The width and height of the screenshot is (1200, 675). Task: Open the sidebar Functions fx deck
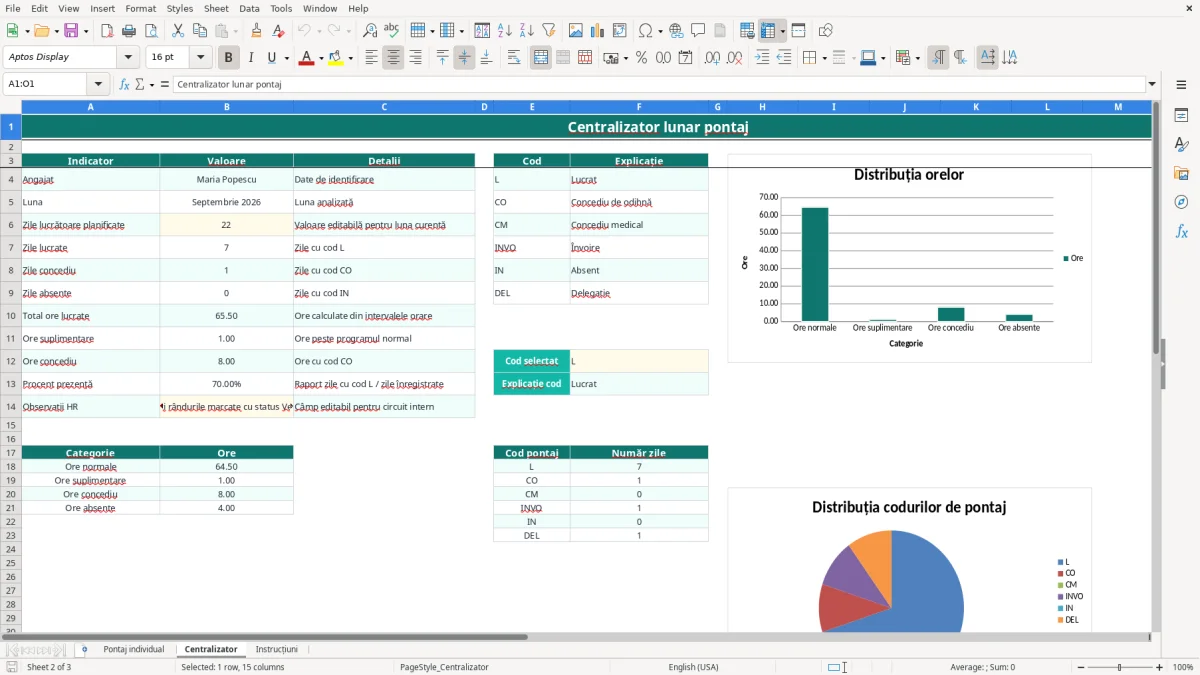click(1181, 231)
